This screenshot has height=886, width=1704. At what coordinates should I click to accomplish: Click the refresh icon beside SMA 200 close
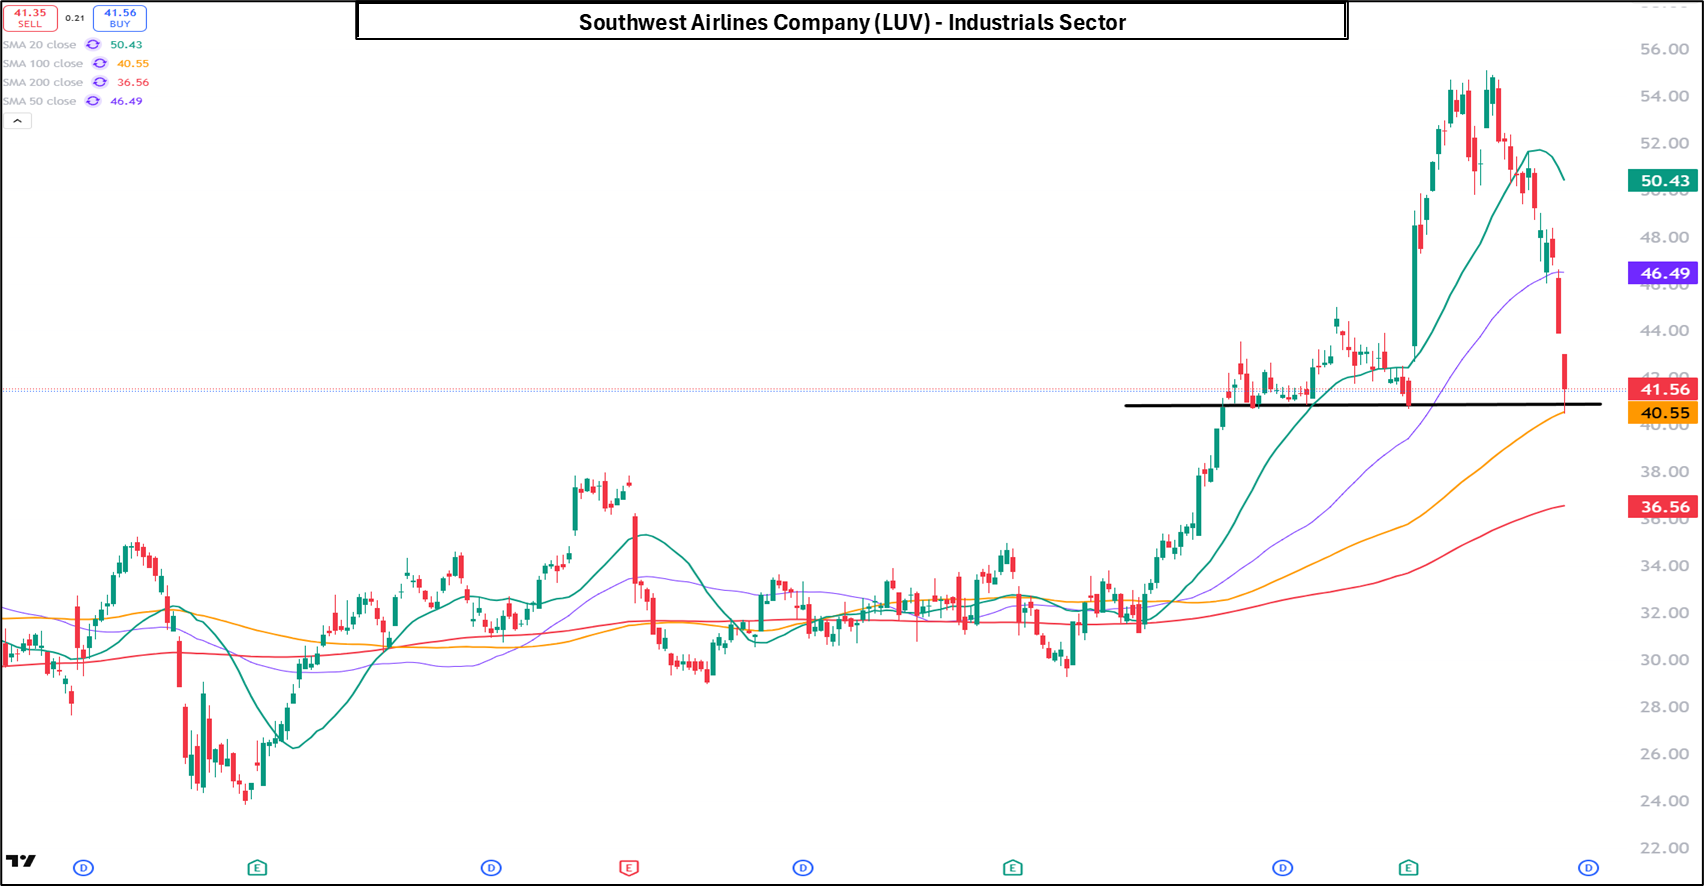click(100, 83)
